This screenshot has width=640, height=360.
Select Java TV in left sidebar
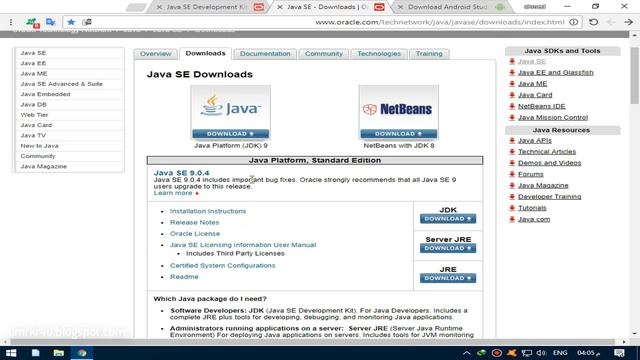pyautogui.click(x=69, y=135)
